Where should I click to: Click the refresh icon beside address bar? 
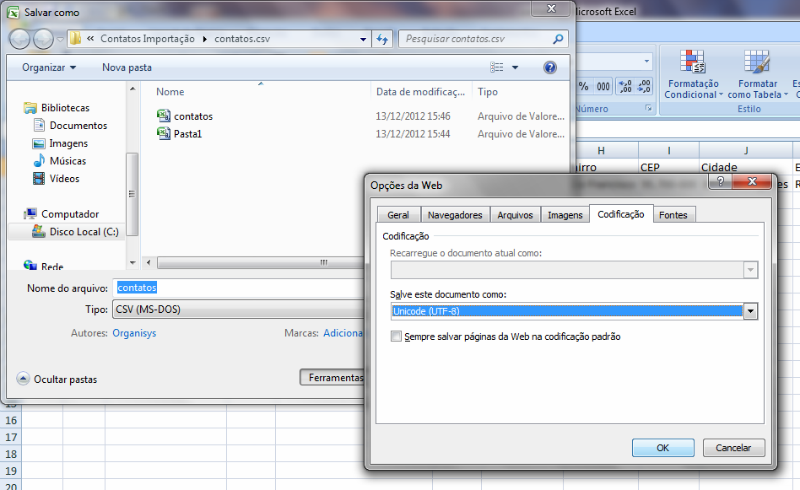point(382,39)
